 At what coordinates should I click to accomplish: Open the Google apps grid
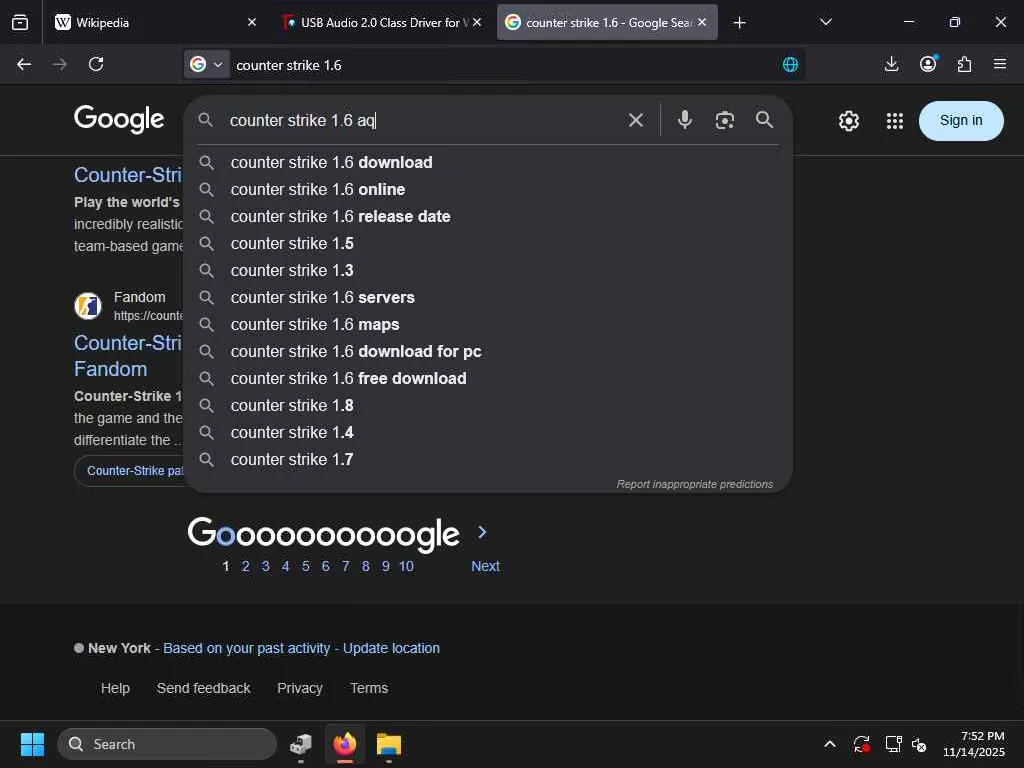tap(894, 121)
